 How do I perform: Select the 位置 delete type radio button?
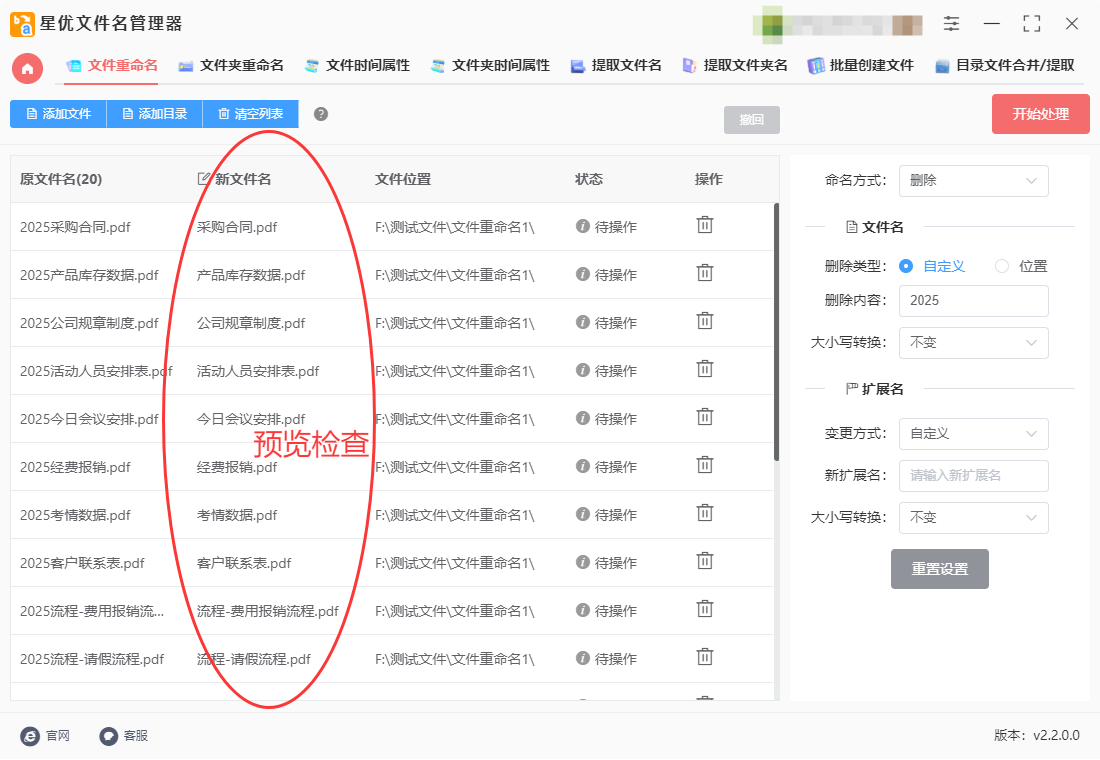1002,266
